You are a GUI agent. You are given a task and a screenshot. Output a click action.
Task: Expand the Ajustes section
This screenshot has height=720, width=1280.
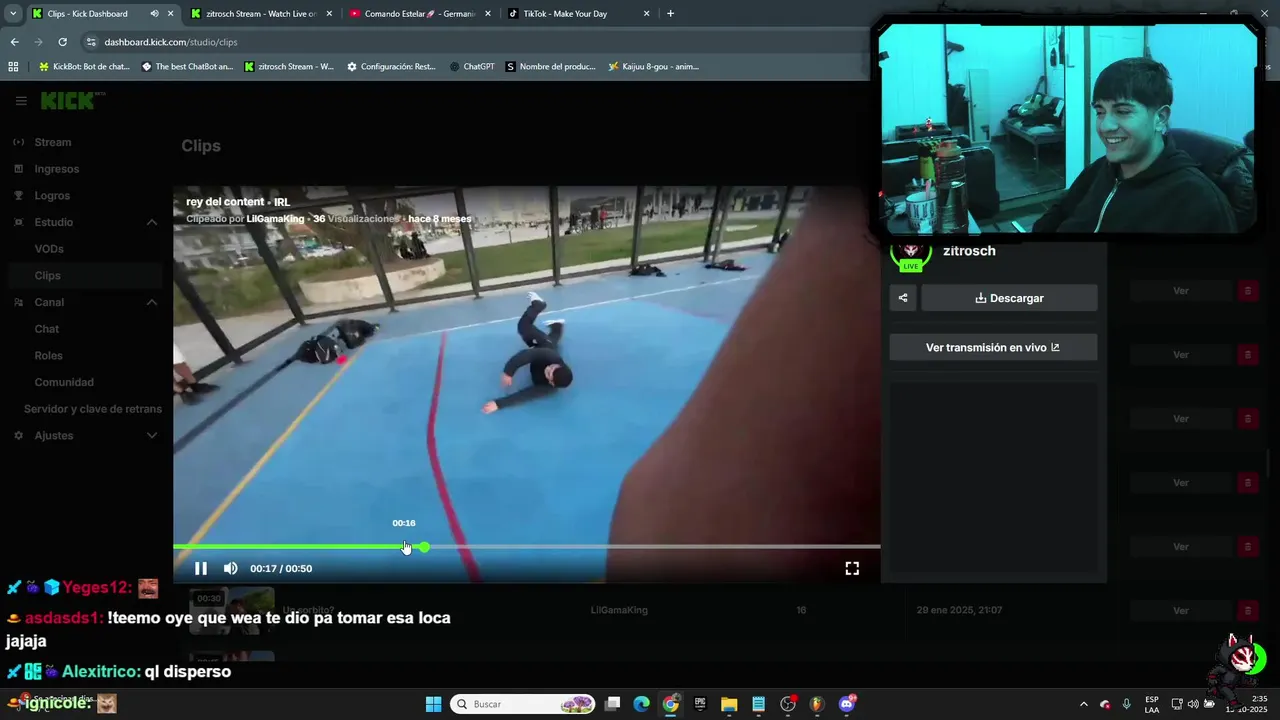pyautogui.click(x=152, y=435)
